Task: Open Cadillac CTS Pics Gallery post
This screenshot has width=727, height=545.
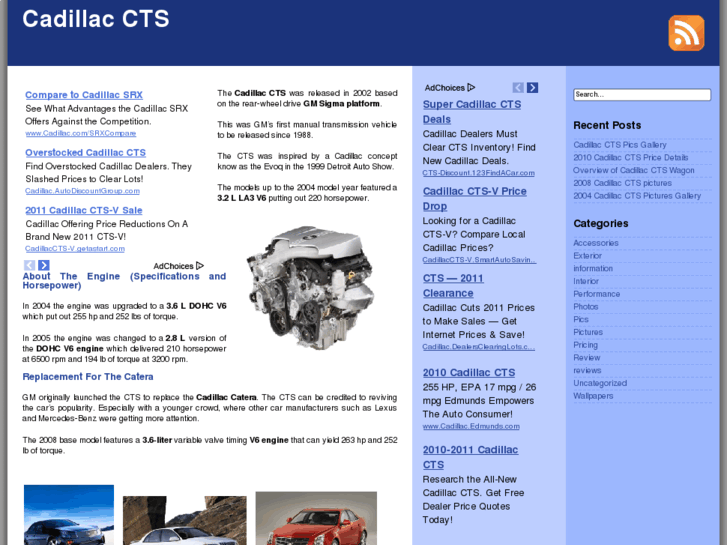Action: tap(620, 145)
